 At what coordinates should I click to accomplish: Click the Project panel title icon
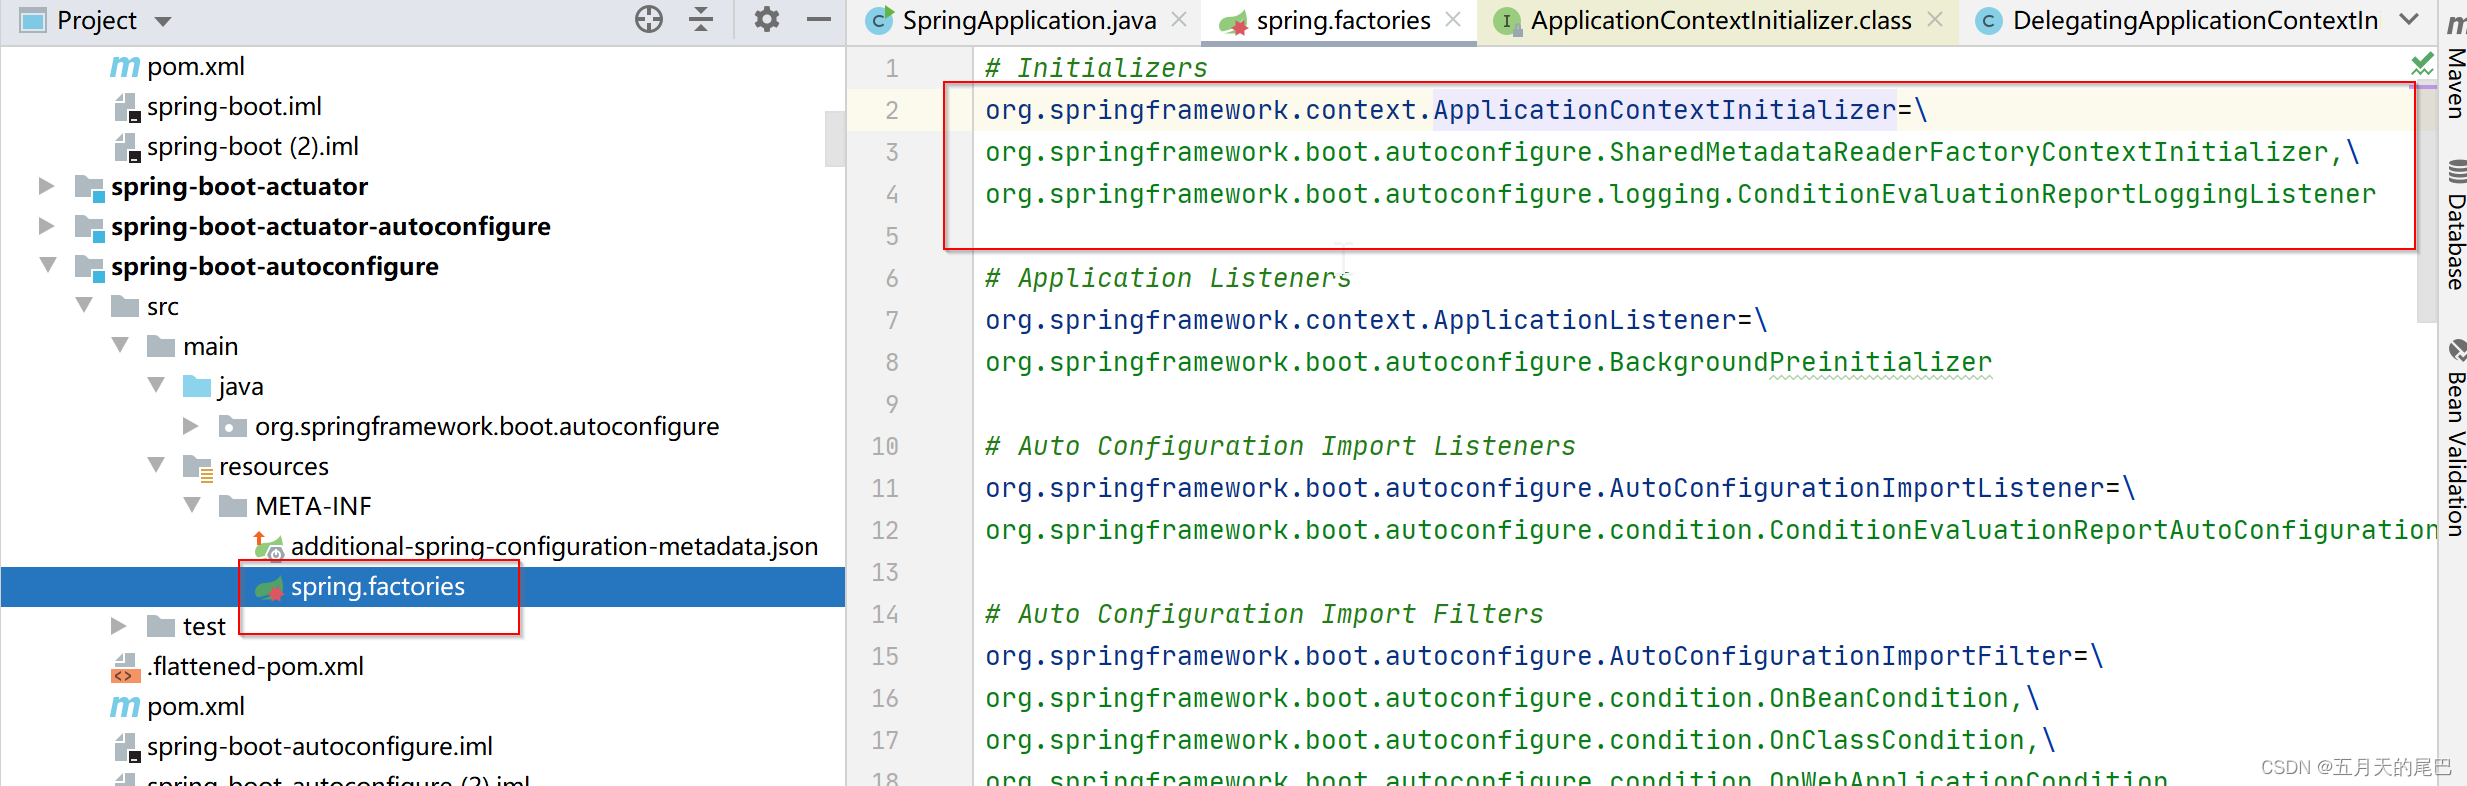[33, 20]
